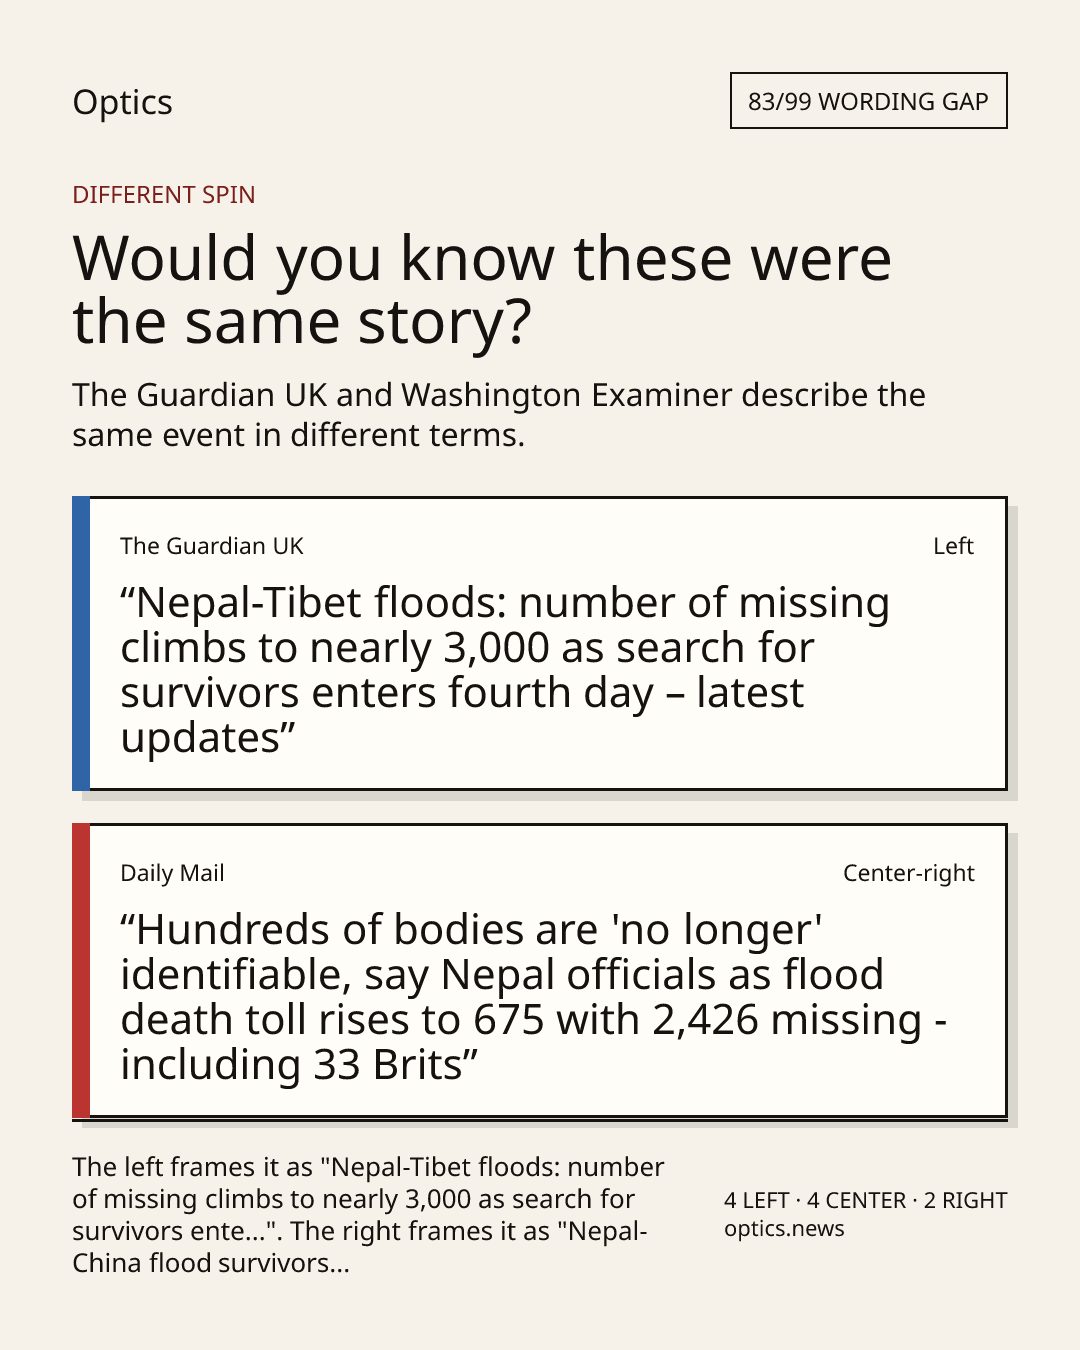Click the 83/99 WORDING GAP badge
The height and width of the screenshot is (1350, 1080).
pos(868,101)
